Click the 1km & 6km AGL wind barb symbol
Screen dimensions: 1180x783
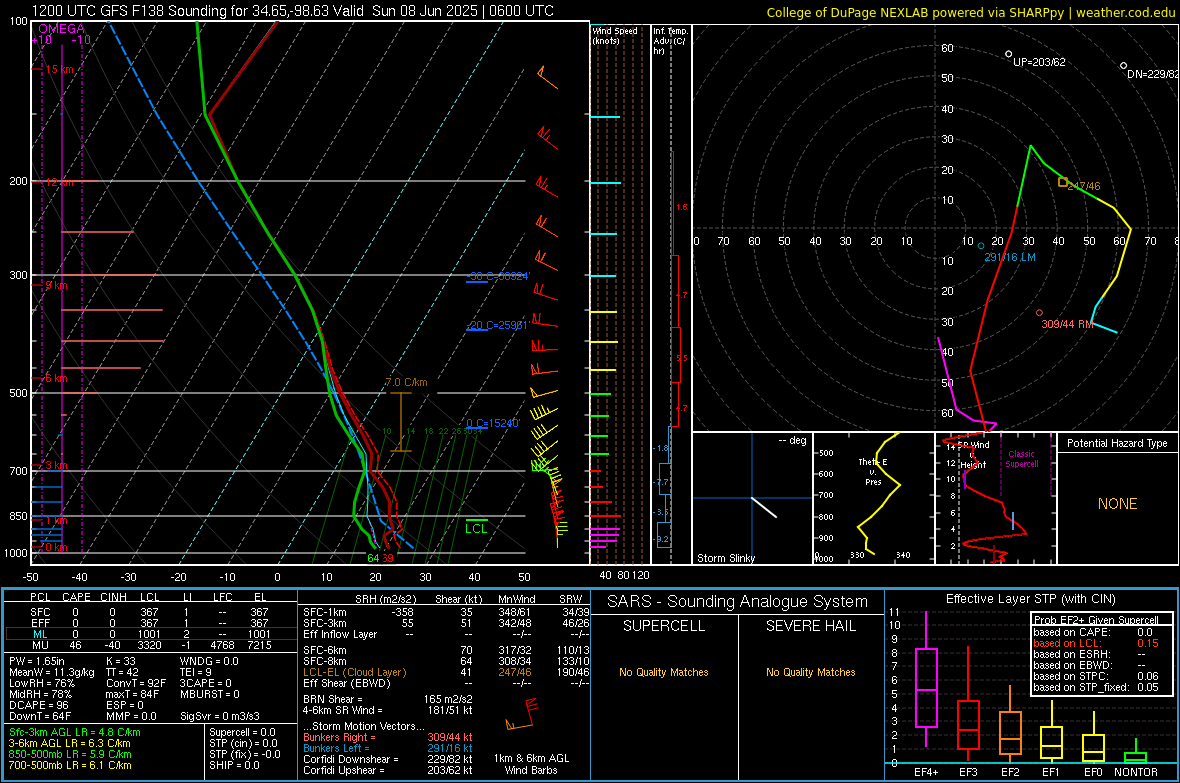[x=522, y=715]
